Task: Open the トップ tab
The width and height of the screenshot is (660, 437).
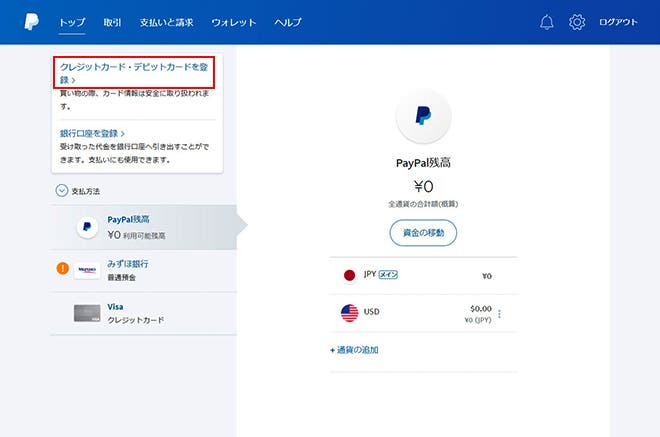Action: pyautogui.click(x=72, y=22)
